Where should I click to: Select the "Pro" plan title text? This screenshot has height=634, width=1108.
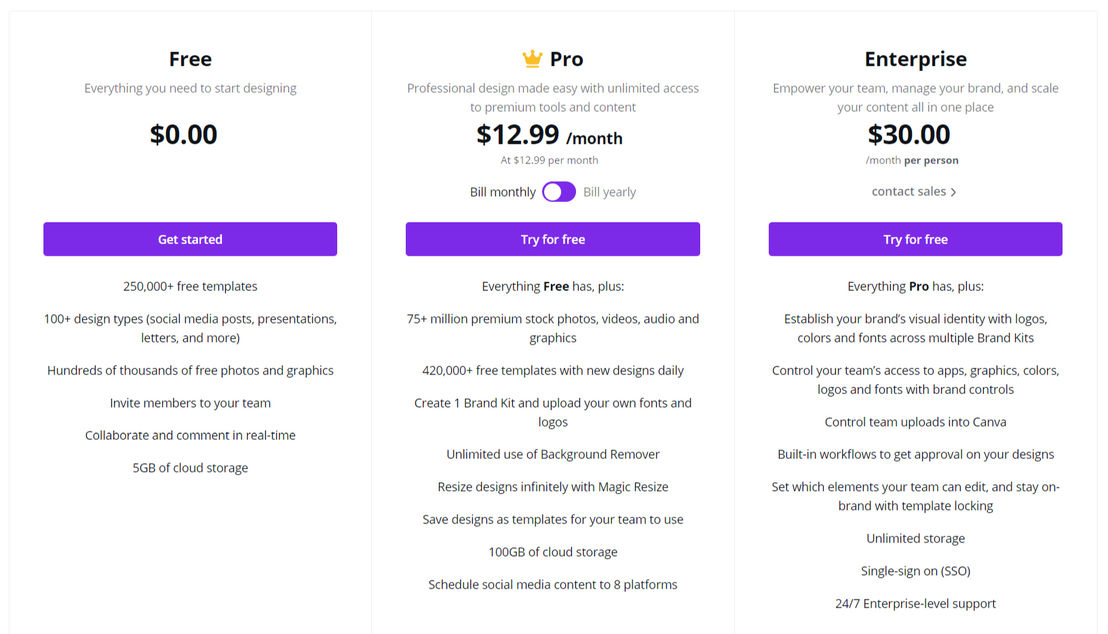point(566,59)
